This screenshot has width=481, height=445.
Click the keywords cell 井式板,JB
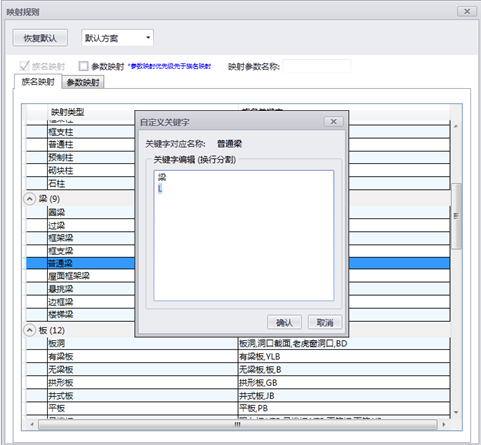point(344,396)
